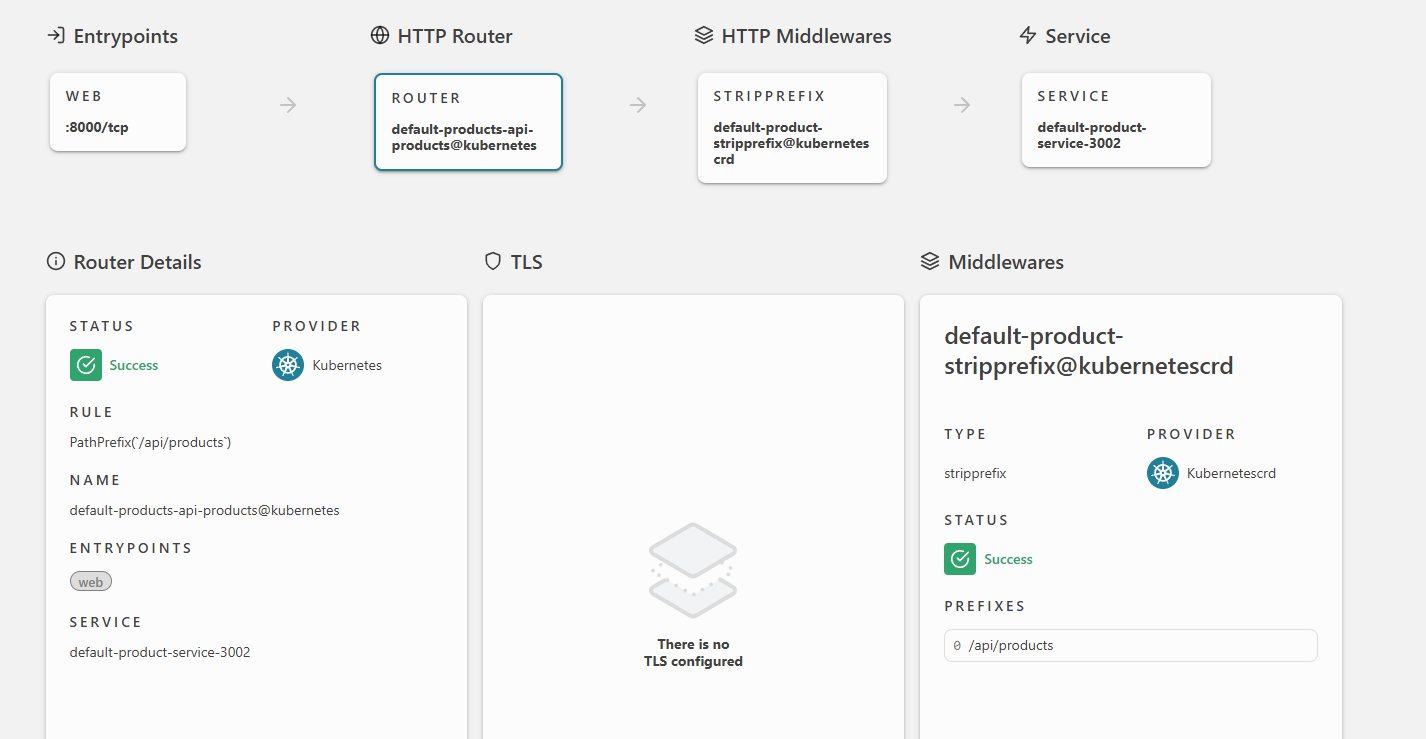Click the default-product-service-3002 service text in Router Details
The height and width of the screenshot is (739, 1426).
click(x=160, y=652)
